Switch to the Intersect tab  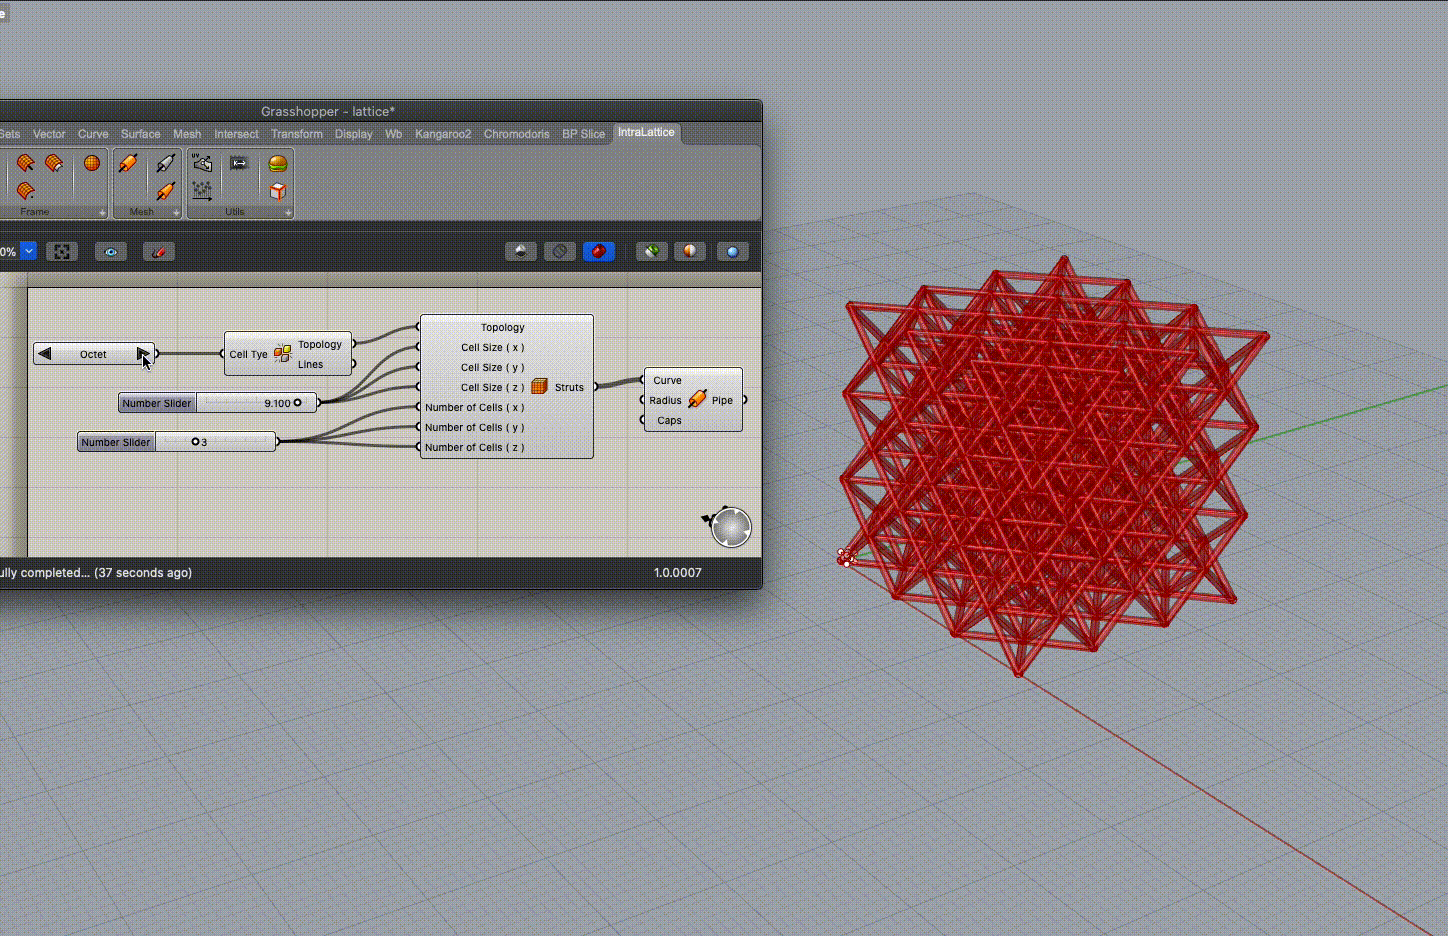pyautogui.click(x=236, y=134)
